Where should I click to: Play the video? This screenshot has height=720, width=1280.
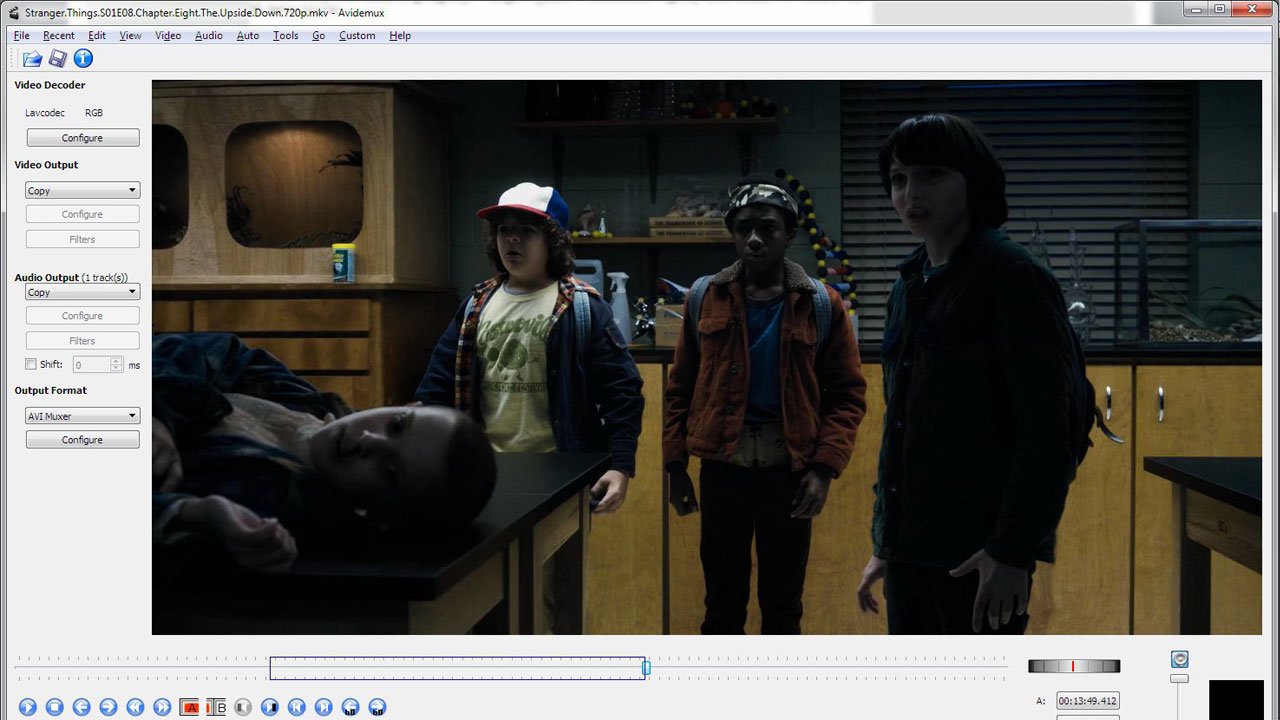click(28, 707)
